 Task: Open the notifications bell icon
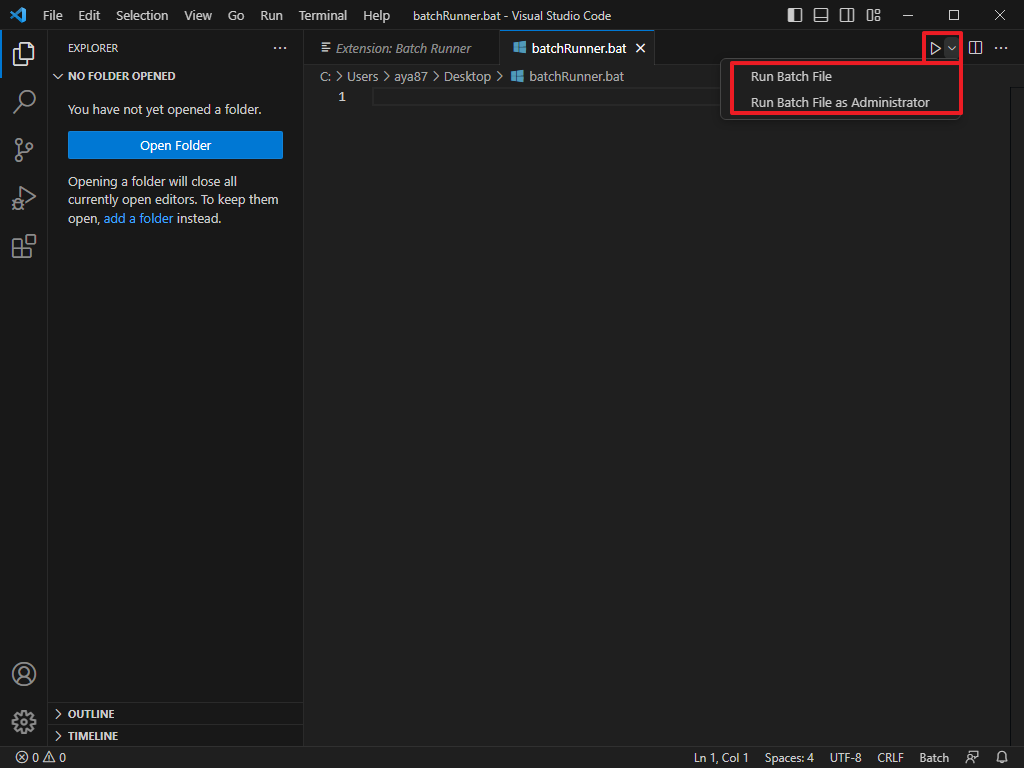coord(1002,758)
